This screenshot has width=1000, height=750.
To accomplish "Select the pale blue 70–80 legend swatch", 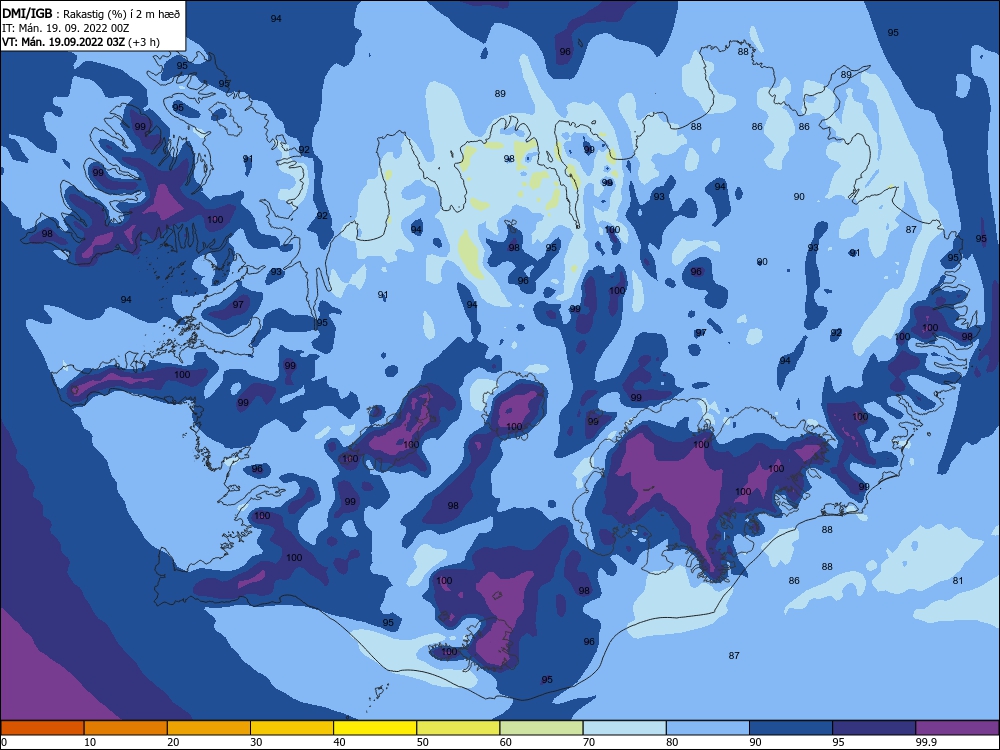I will point(625,728).
